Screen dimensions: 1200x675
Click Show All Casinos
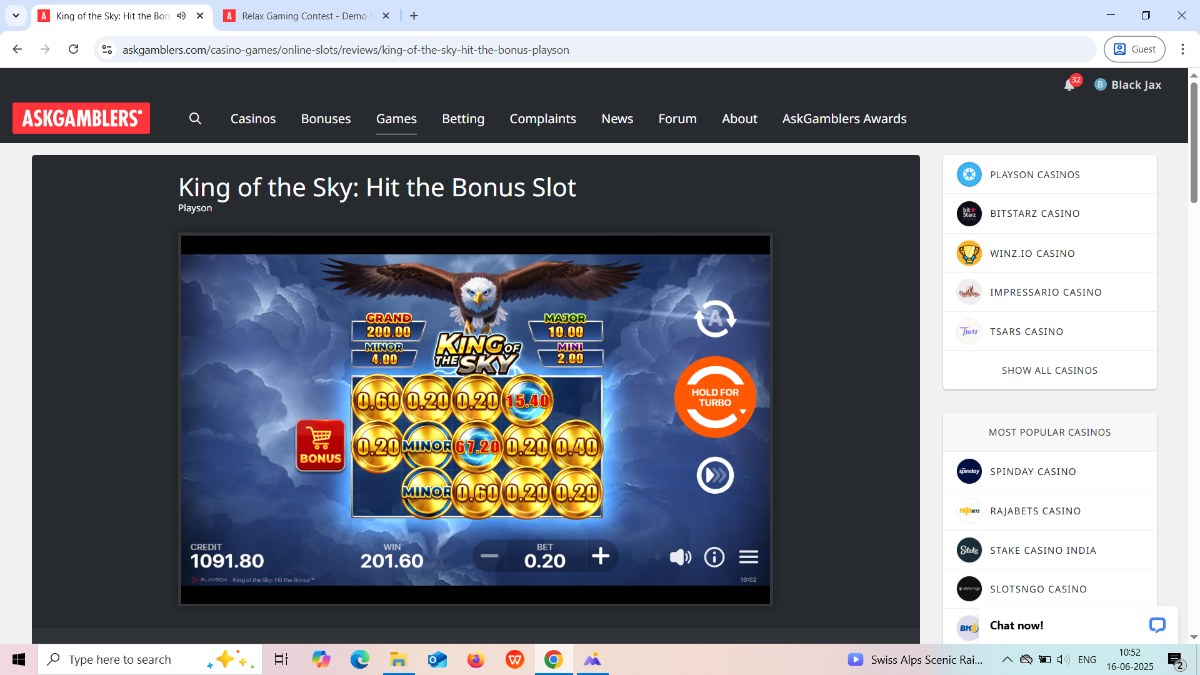[1049, 370]
